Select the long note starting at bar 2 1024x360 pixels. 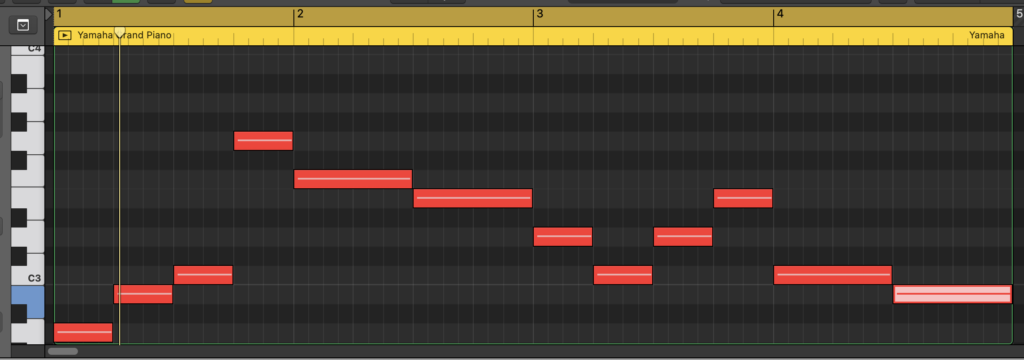(353, 179)
